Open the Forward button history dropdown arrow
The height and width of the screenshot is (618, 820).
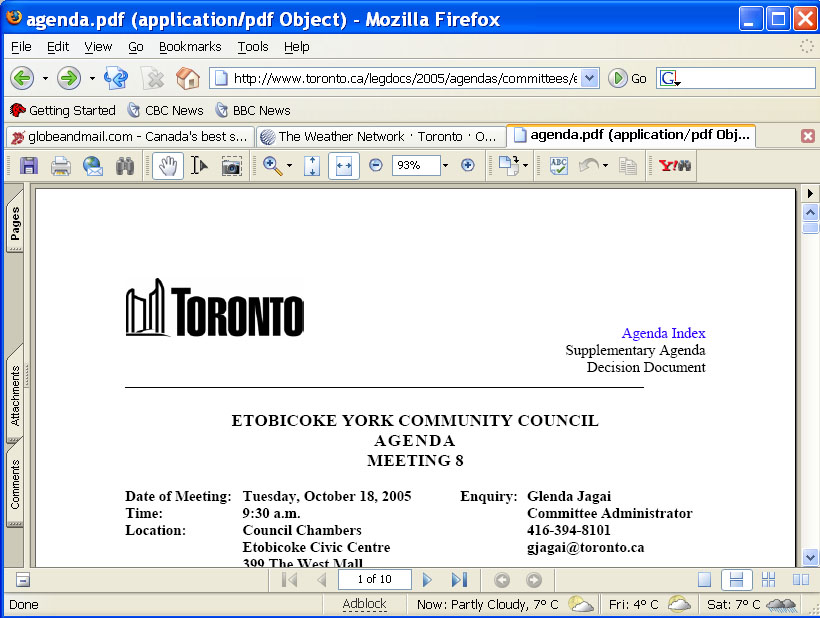pyautogui.click(x=92, y=78)
